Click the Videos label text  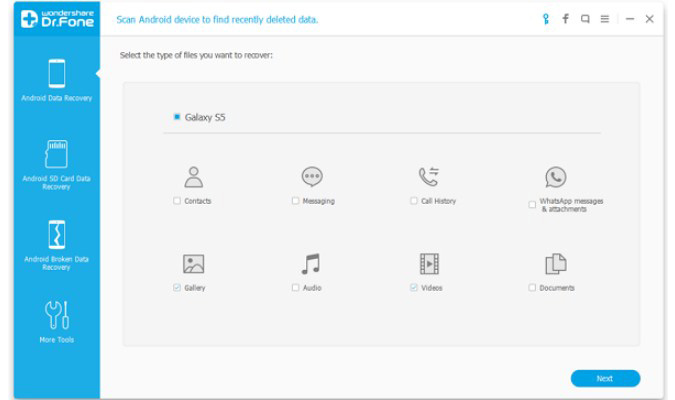click(x=432, y=288)
